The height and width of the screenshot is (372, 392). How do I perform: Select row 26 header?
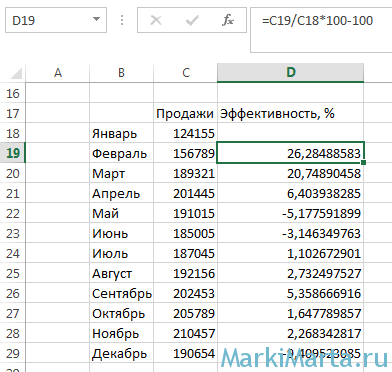coord(13,293)
